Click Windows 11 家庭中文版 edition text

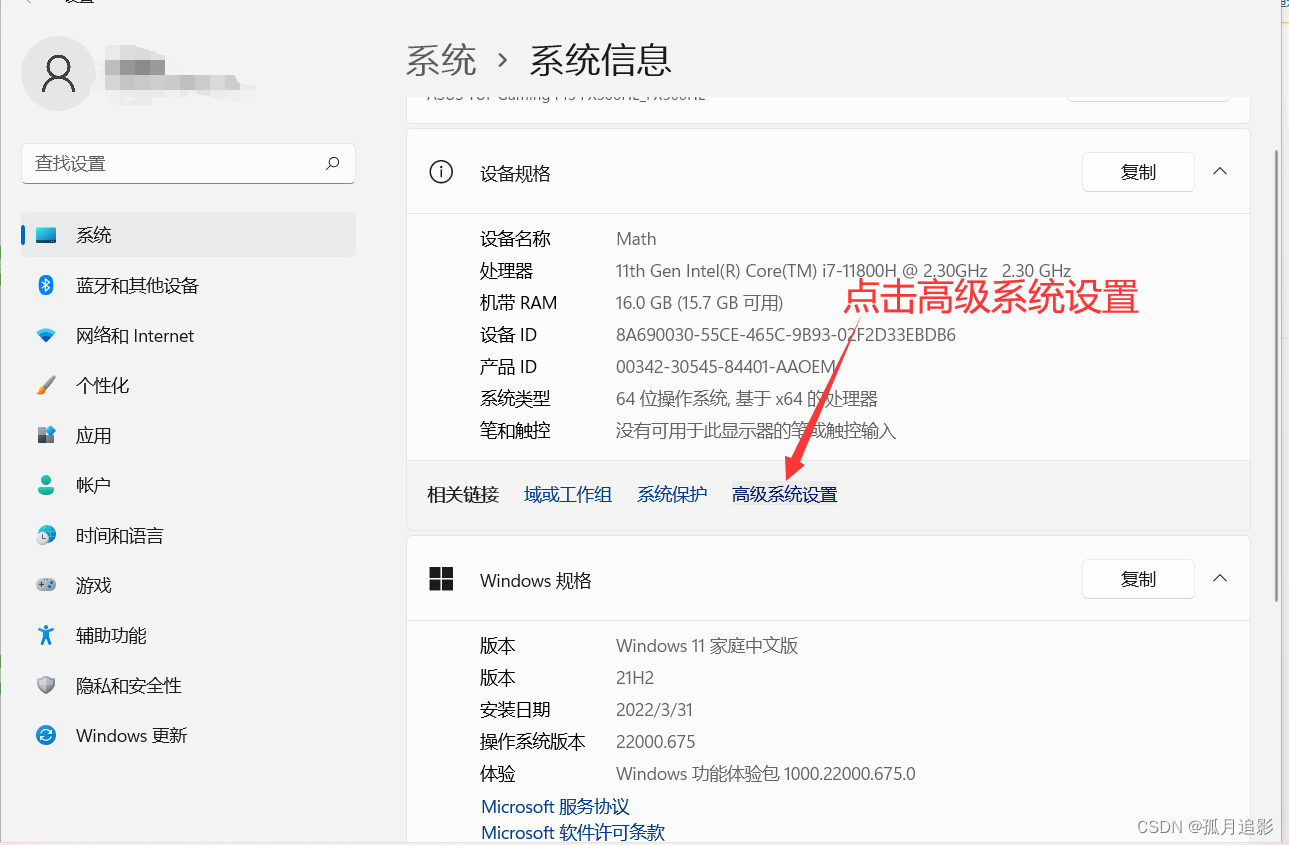pyautogui.click(x=707, y=646)
